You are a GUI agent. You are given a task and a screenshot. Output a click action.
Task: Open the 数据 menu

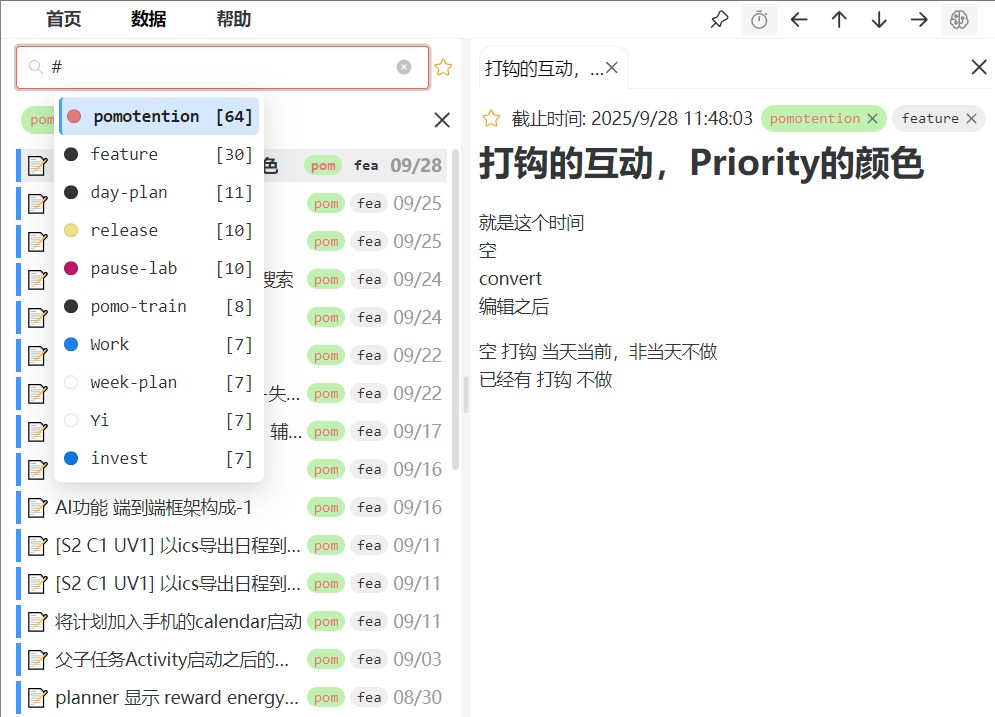tap(148, 19)
